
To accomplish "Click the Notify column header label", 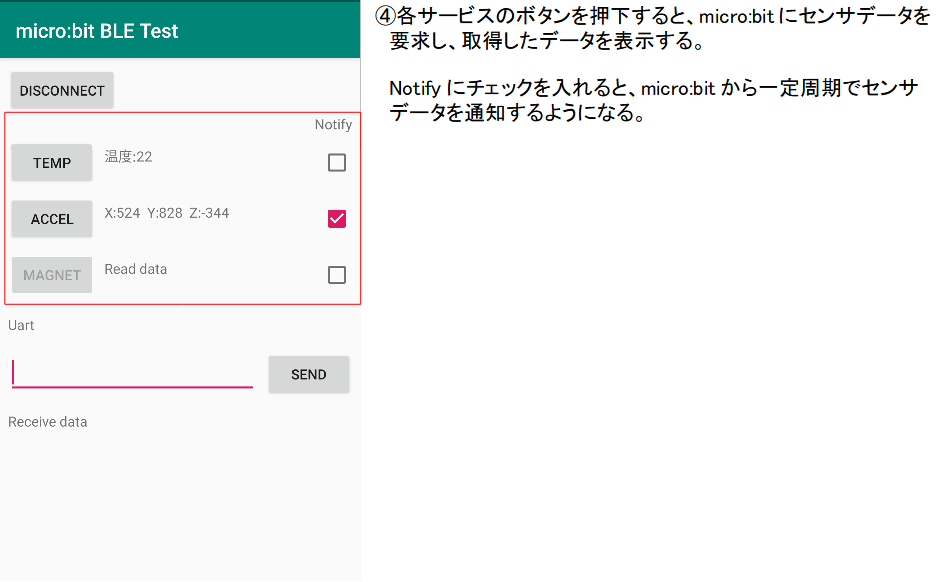I will [x=333, y=125].
